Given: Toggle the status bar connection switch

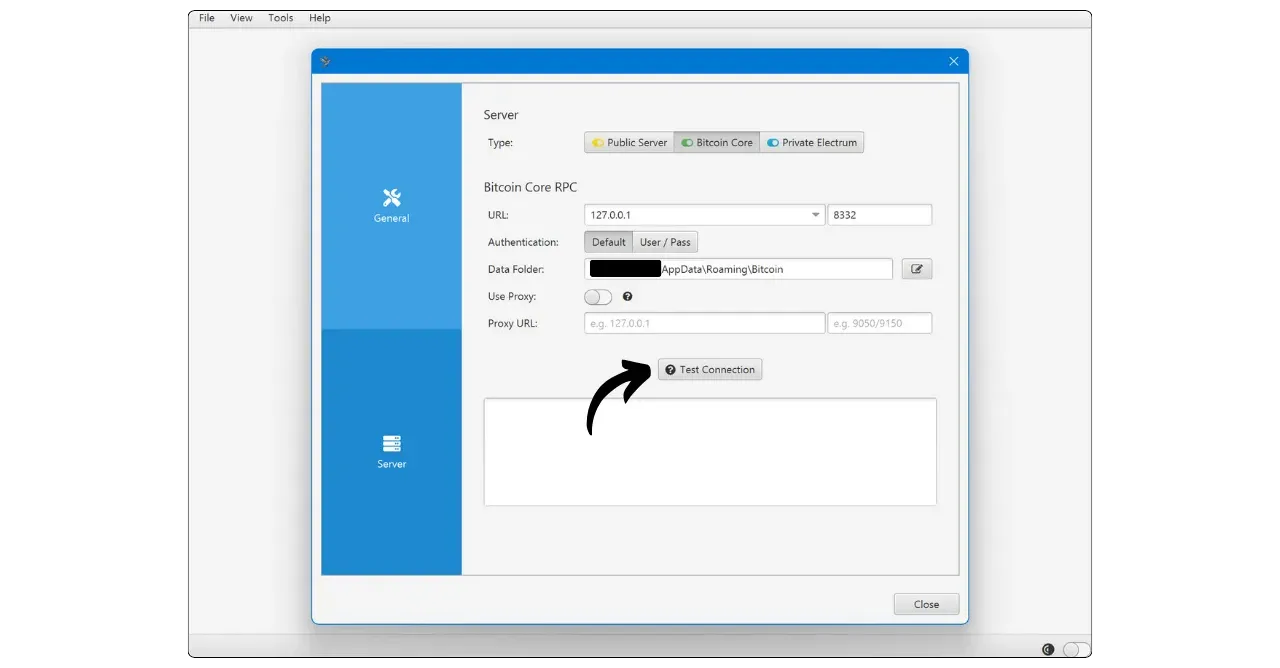Looking at the screenshot, I should pos(1075,649).
